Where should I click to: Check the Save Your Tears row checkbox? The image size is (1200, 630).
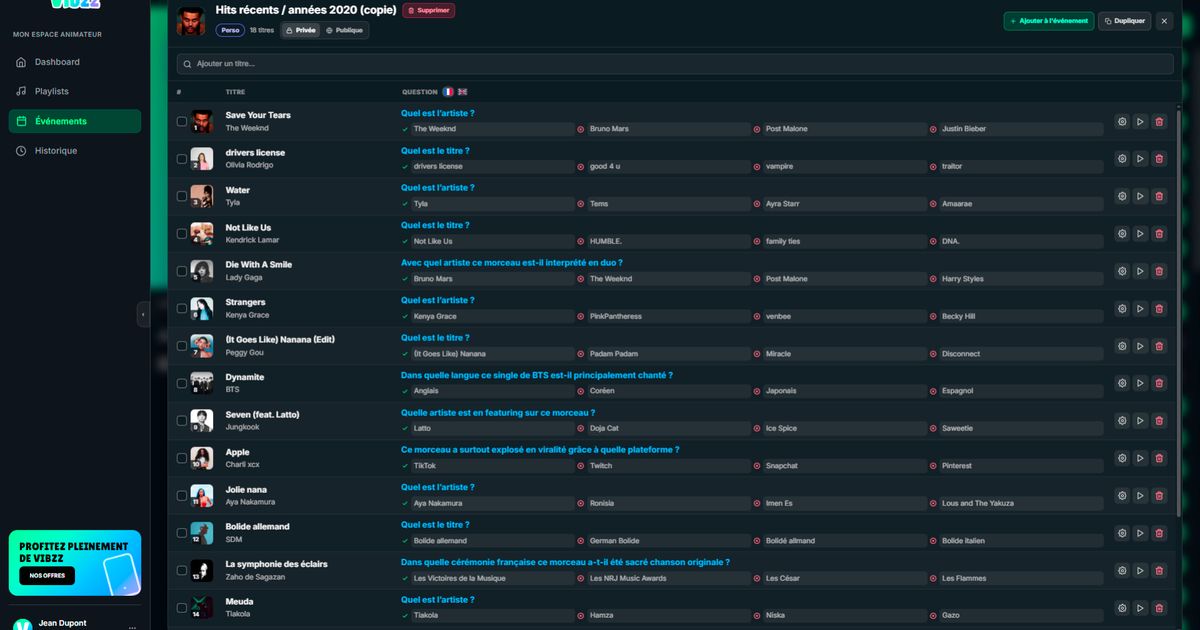[182, 122]
